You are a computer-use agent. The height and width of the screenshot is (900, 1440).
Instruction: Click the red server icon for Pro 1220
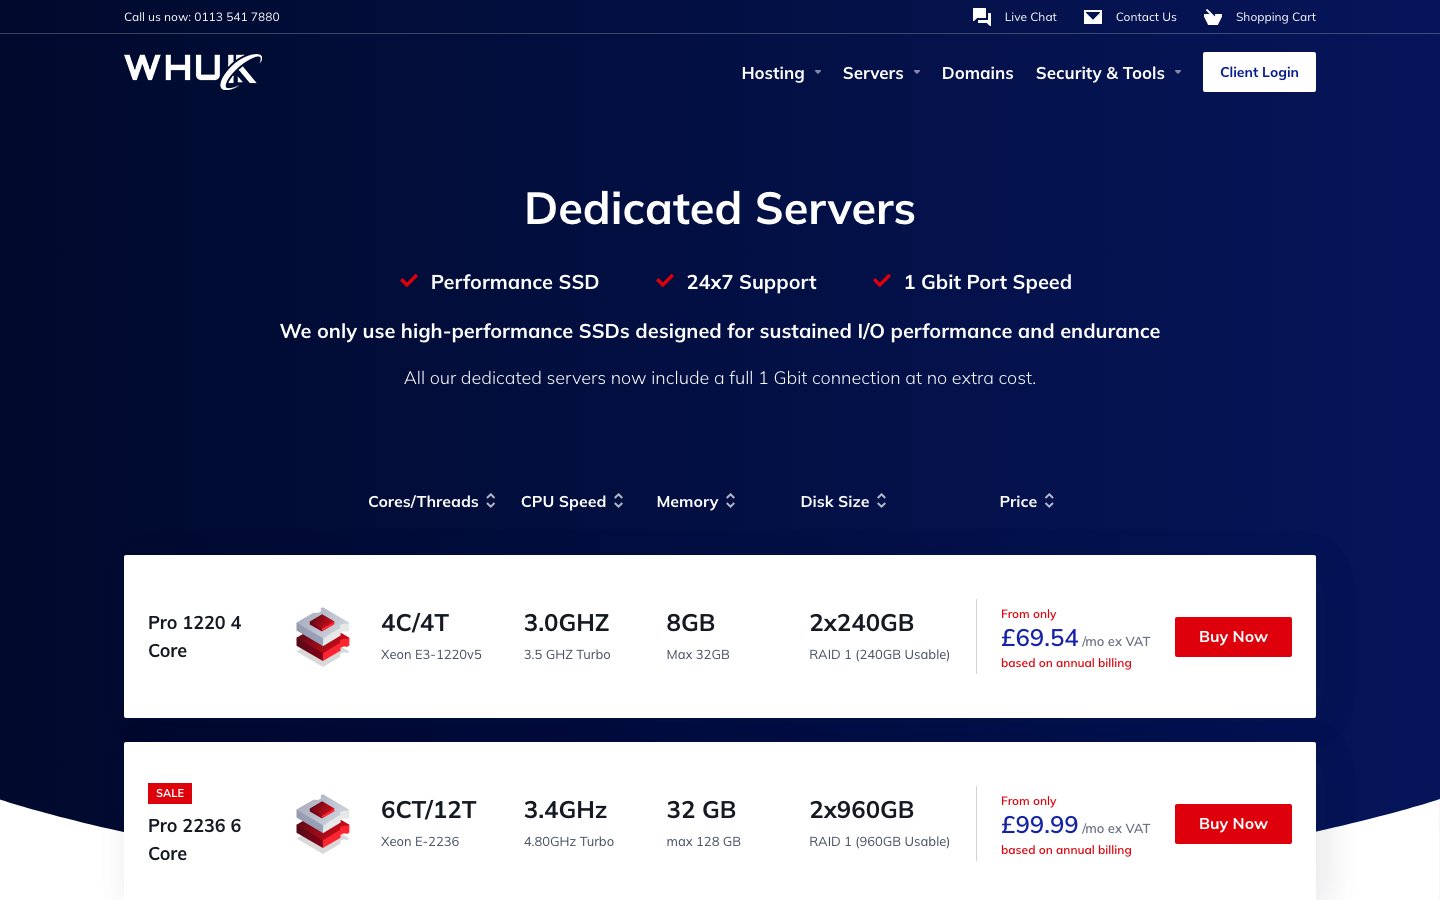click(x=323, y=637)
